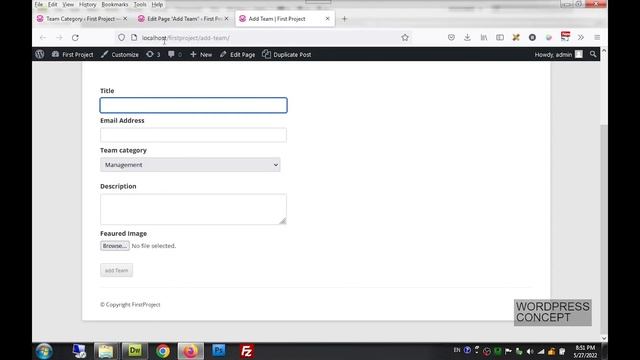This screenshot has width=640, height=360.
Task: Open the History menu
Action: click(x=87, y=4)
